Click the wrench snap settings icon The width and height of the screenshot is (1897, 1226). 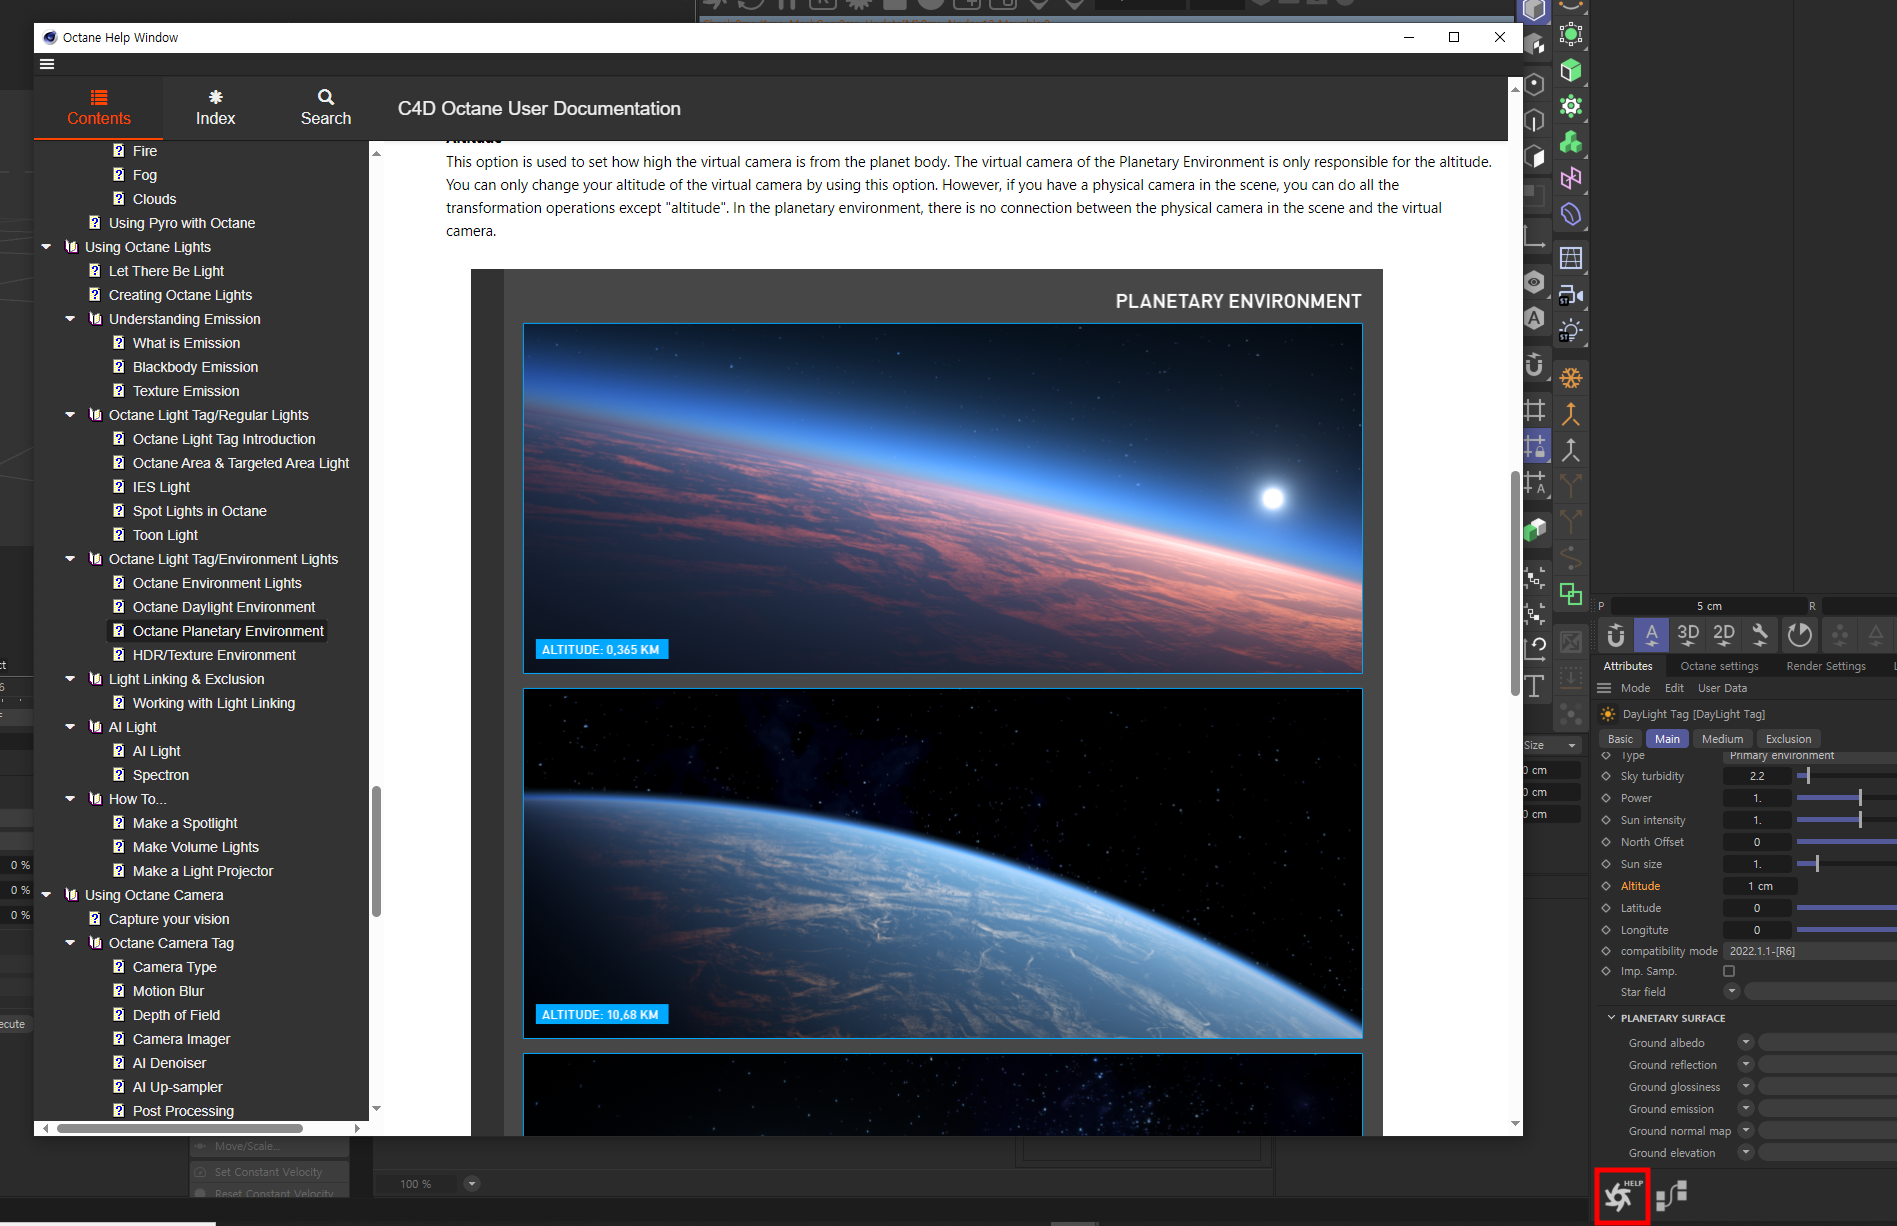tap(1760, 634)
